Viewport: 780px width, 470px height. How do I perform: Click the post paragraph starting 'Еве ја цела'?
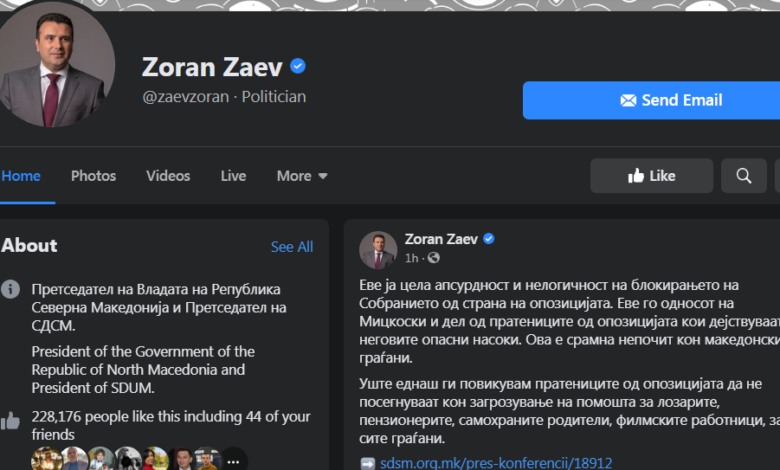pyautogui.click(x=569, y=321)
